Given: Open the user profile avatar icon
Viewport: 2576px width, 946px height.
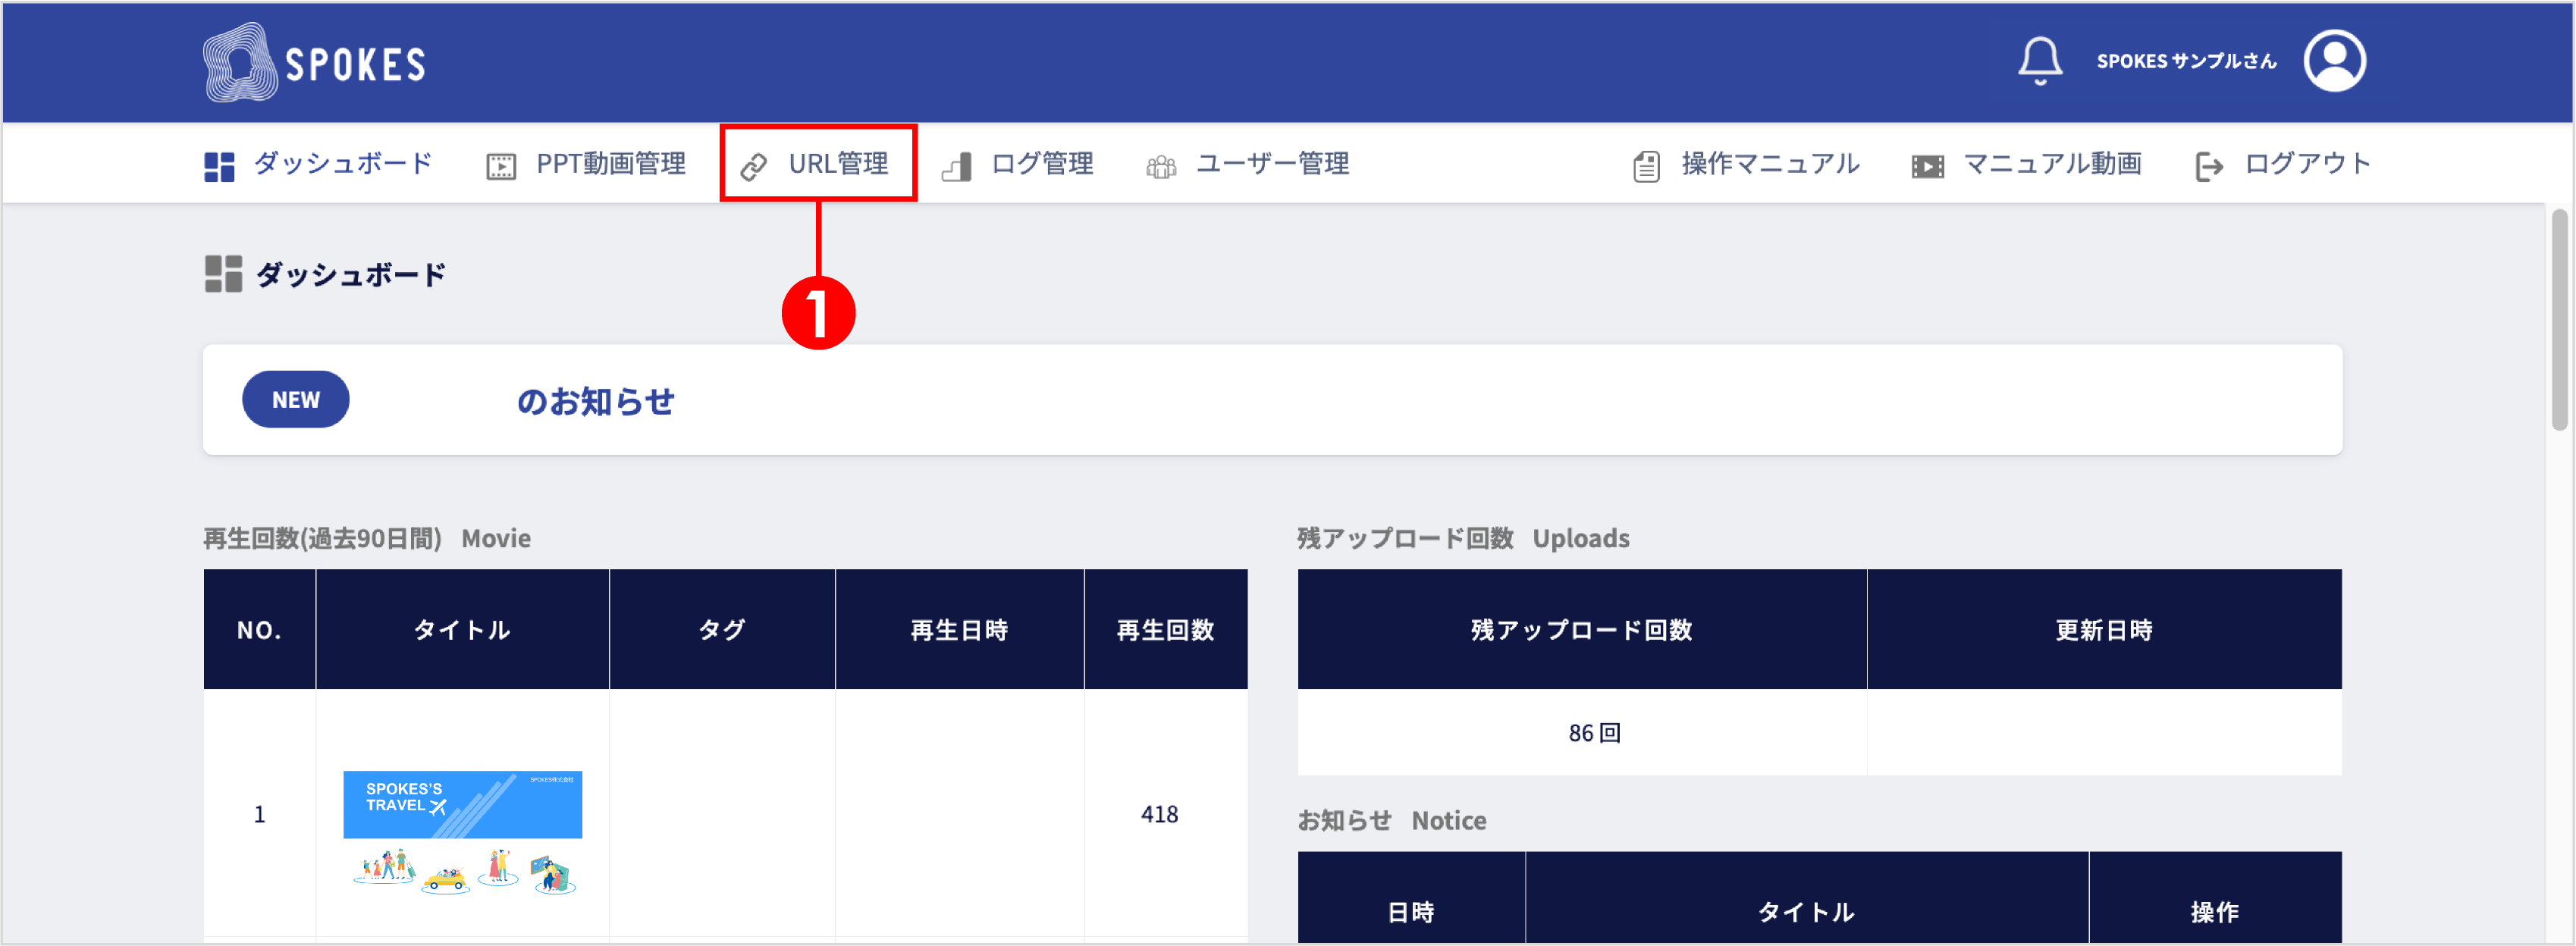Looking at the screenshot, I should click(2333, 61).
